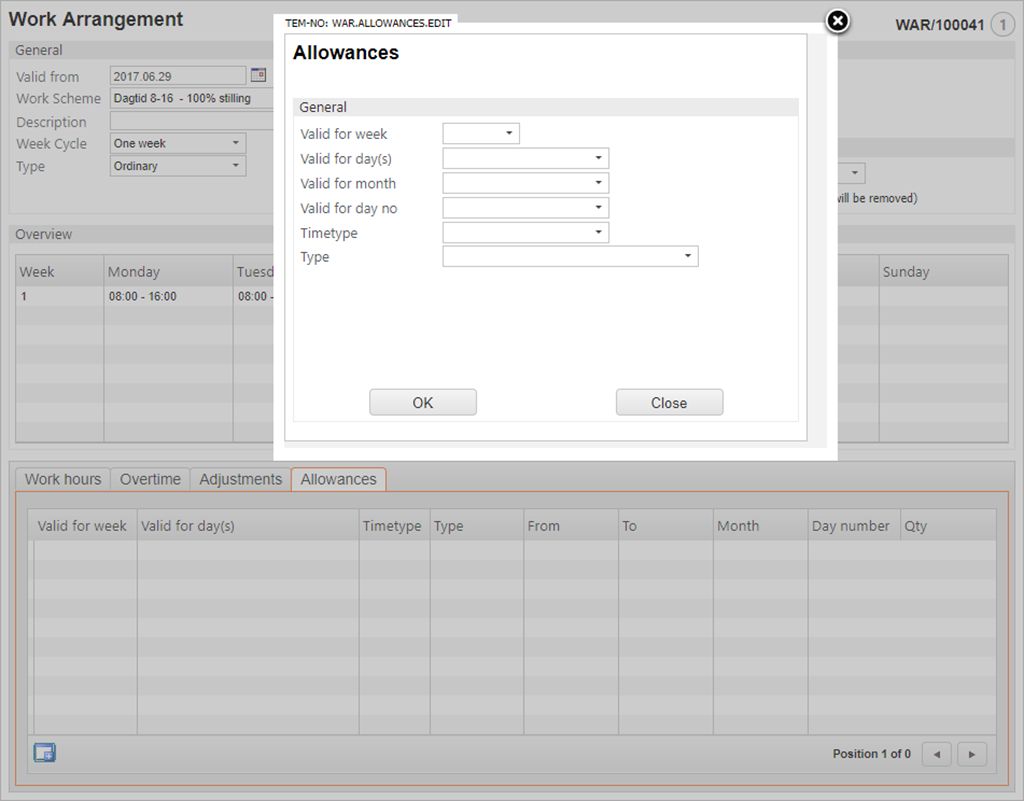Open the Valid for week dropdown
The height and width of the screenshot is (801, 1024).
(x=481, y=134)
